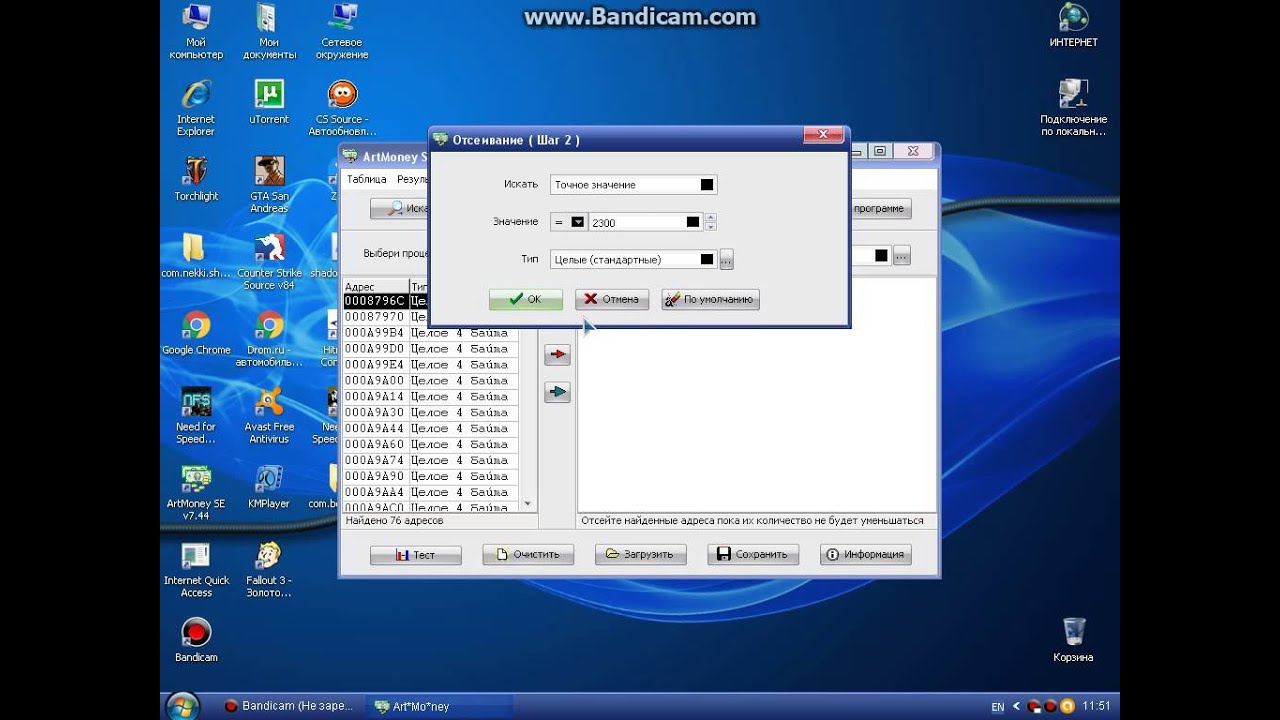
Task: Click the Значение input field containing 2300
Action: (637, 222)
